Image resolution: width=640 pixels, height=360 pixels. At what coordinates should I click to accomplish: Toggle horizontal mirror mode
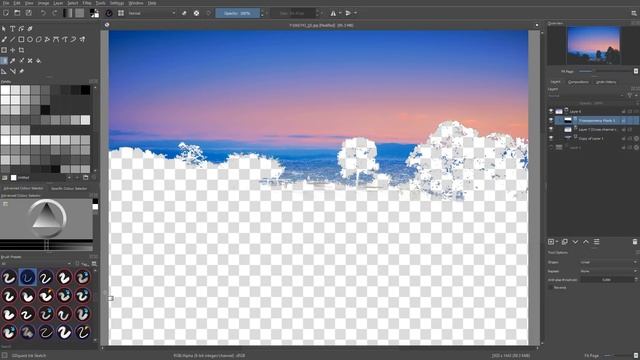[x=333, y=13]
